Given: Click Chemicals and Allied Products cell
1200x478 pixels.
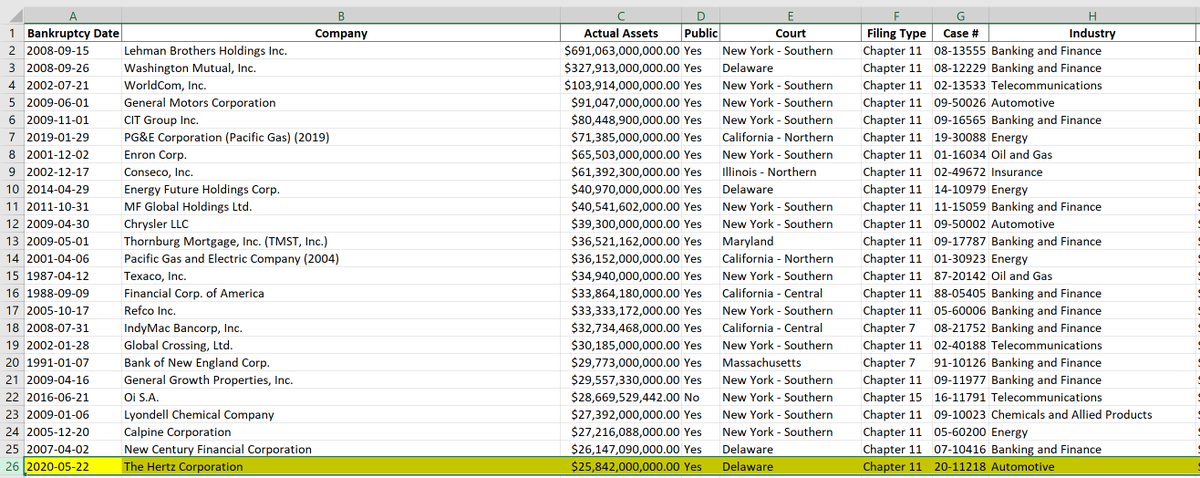Looking at the screenshot, I should pyautogui.click(x=1091, y=414).
